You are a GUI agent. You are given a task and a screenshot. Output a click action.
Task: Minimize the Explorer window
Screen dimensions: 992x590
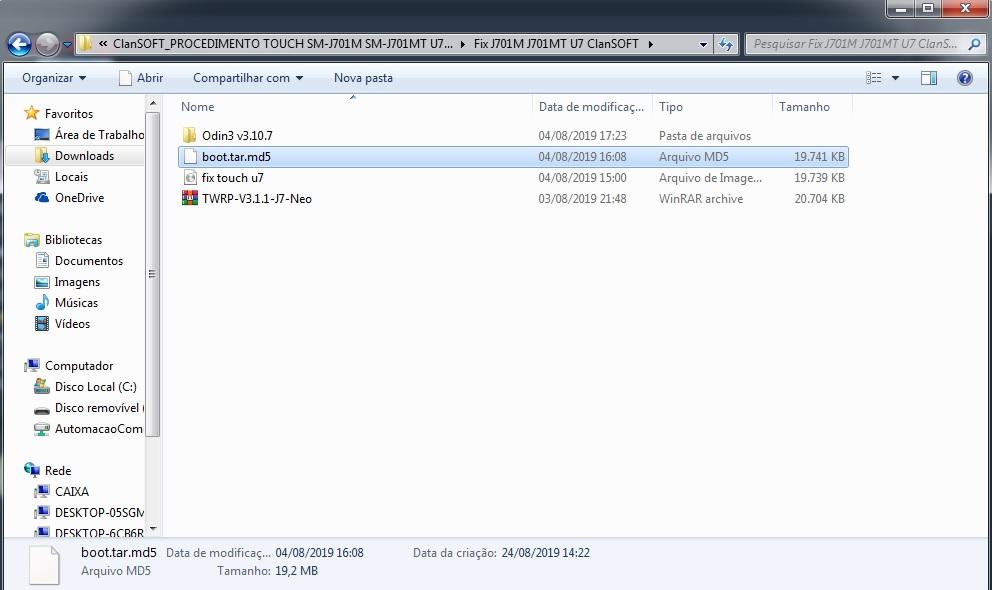pyautogui.click(x=900, y=9)
